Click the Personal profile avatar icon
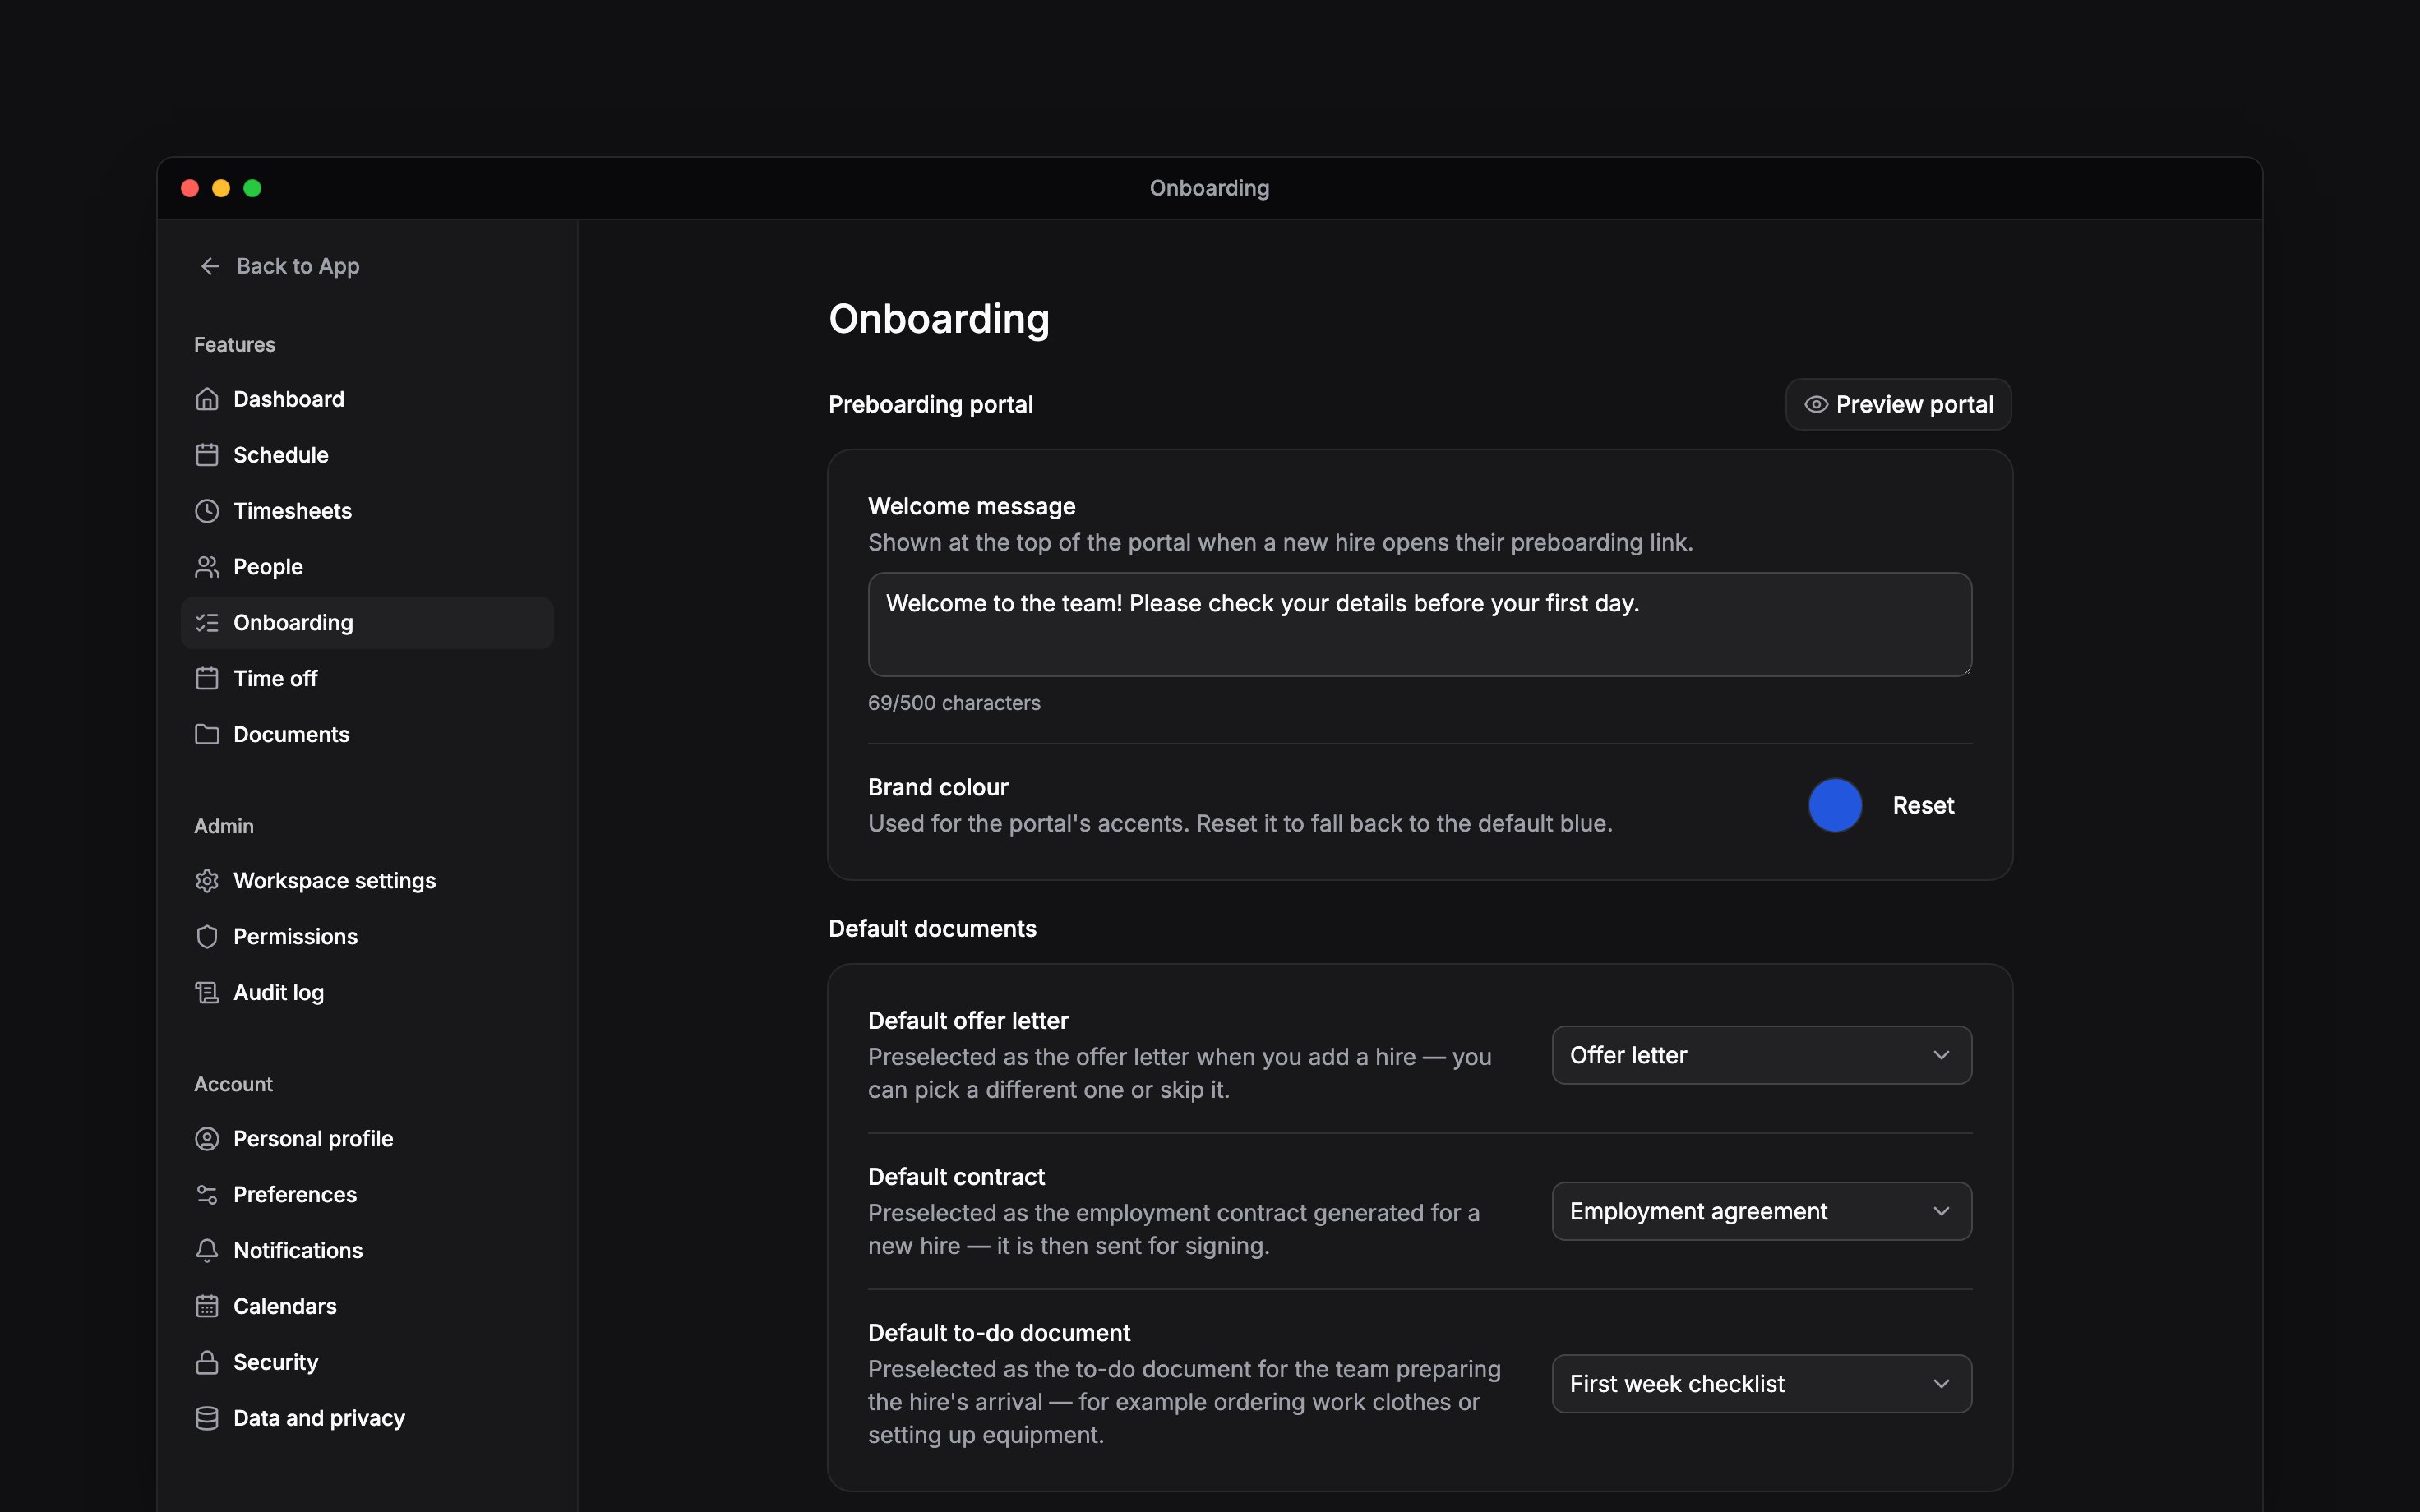The width and height of the screenshot is (2420, 1512). coord(207,1139)
